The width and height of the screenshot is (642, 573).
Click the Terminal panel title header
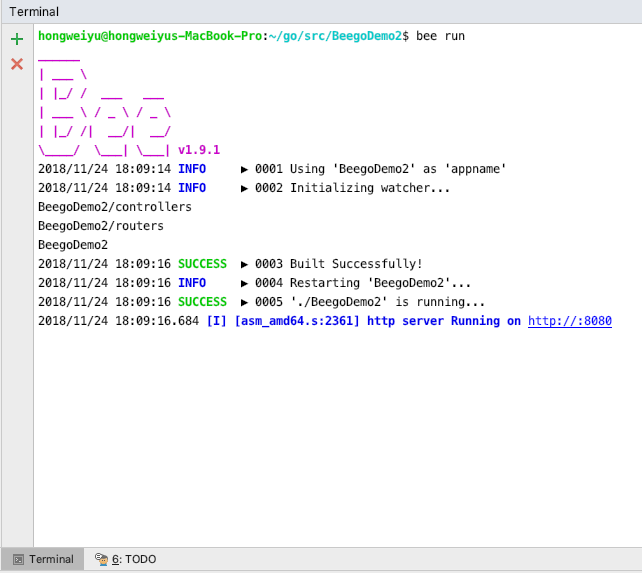pos(34,12)
